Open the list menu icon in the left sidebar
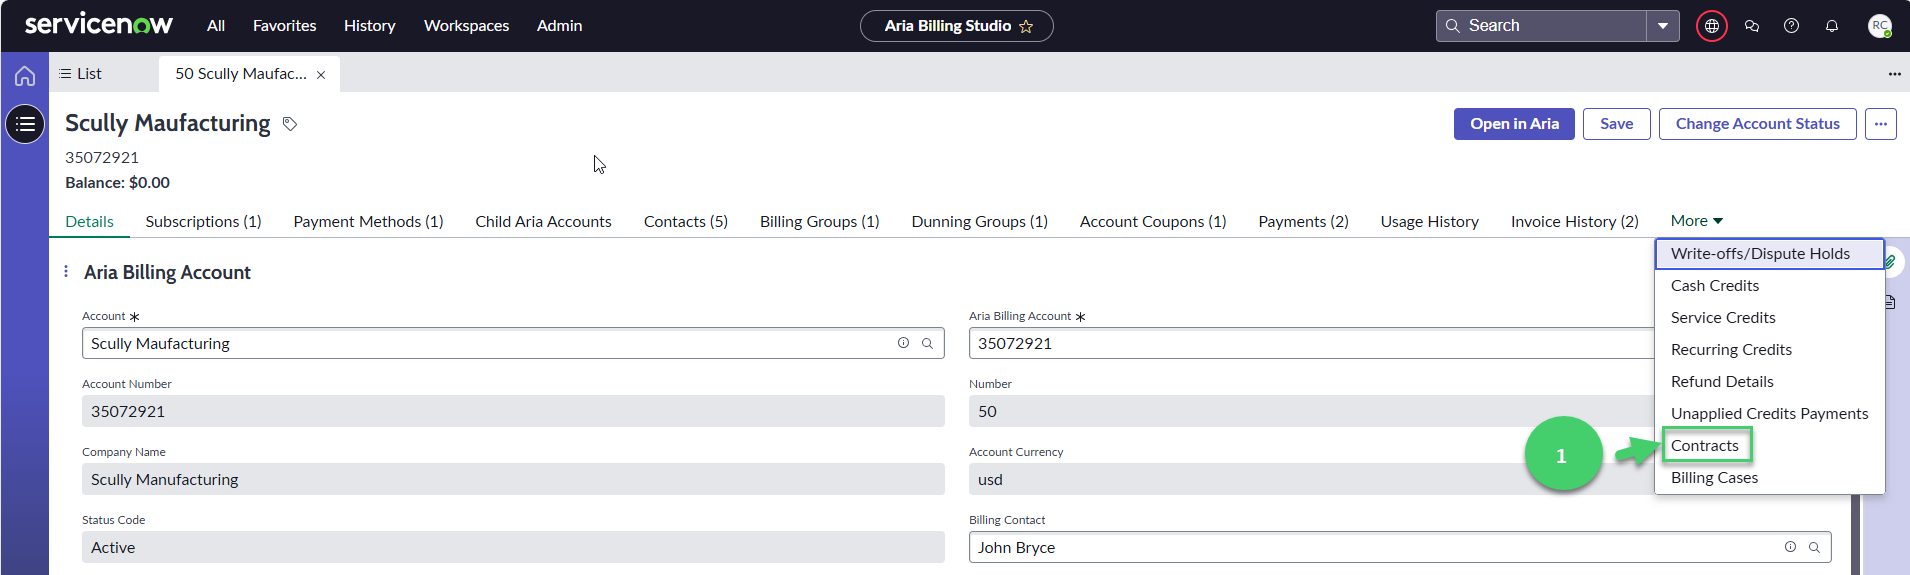 click(x=25, y=124)
